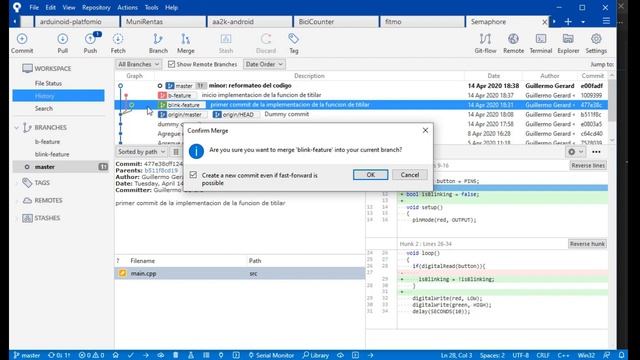Toggle Show Remote Branches checkbox
Viewport: 640px width, 360px height.
click(171, 64)
